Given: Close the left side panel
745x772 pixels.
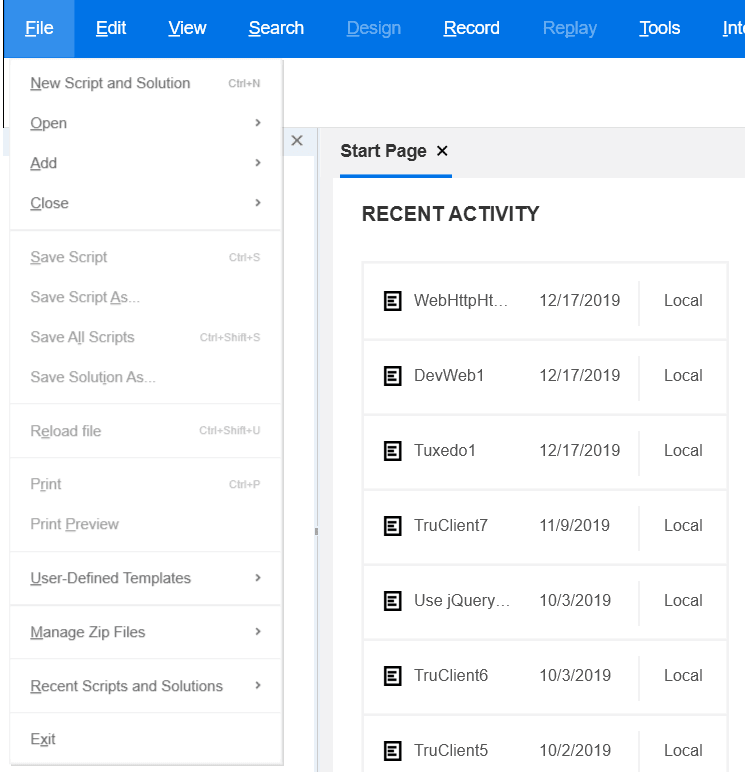Looking at the screenshot, I should (x=297, y=140).
